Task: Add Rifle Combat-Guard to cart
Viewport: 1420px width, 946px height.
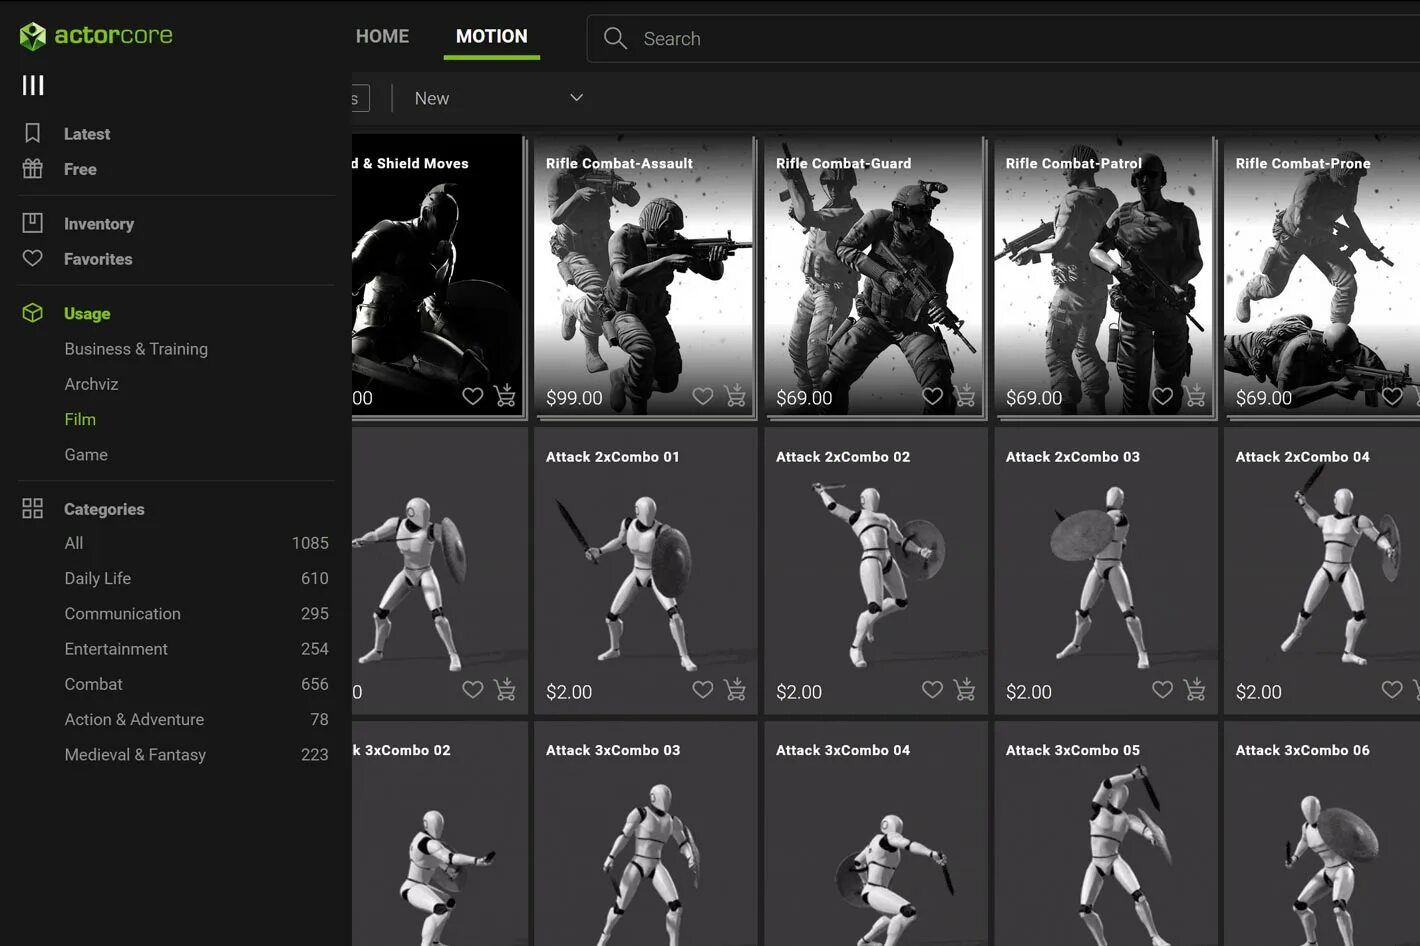Action: [x=965, y=396]
